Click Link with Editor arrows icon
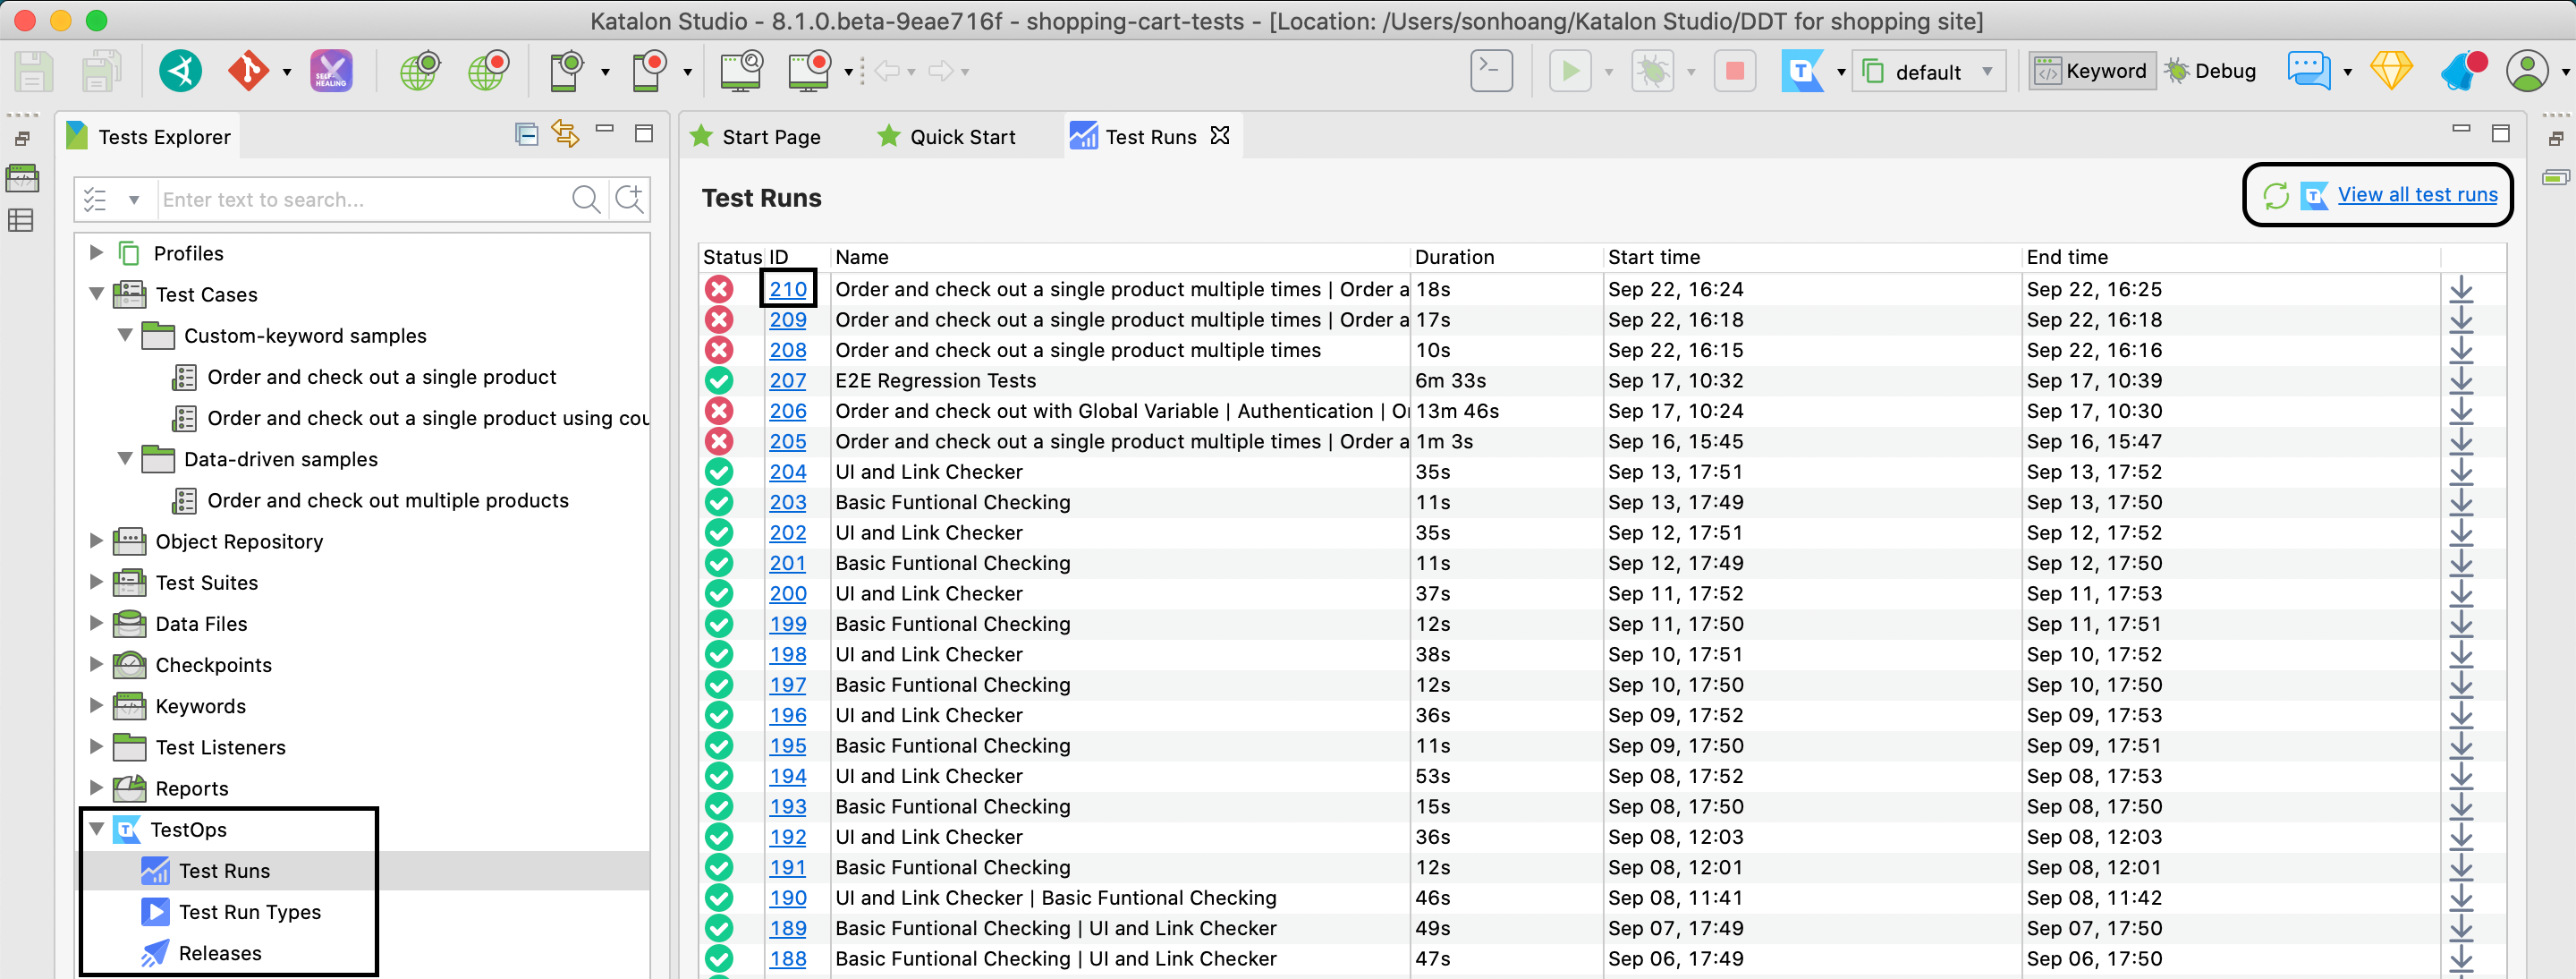The image size is (2576, 979). [x=565, y=134]
